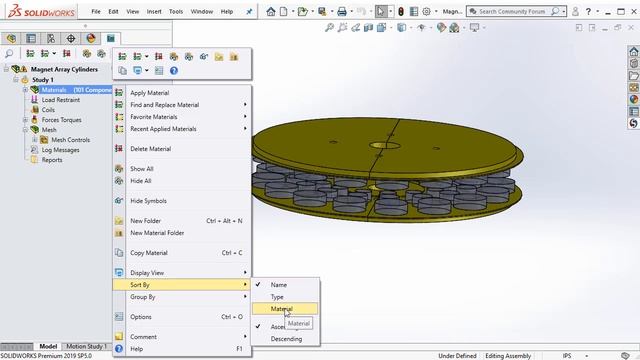
Task: Activate the Select cursor tool
Action: pyautogui.click(x=380, y=11)
